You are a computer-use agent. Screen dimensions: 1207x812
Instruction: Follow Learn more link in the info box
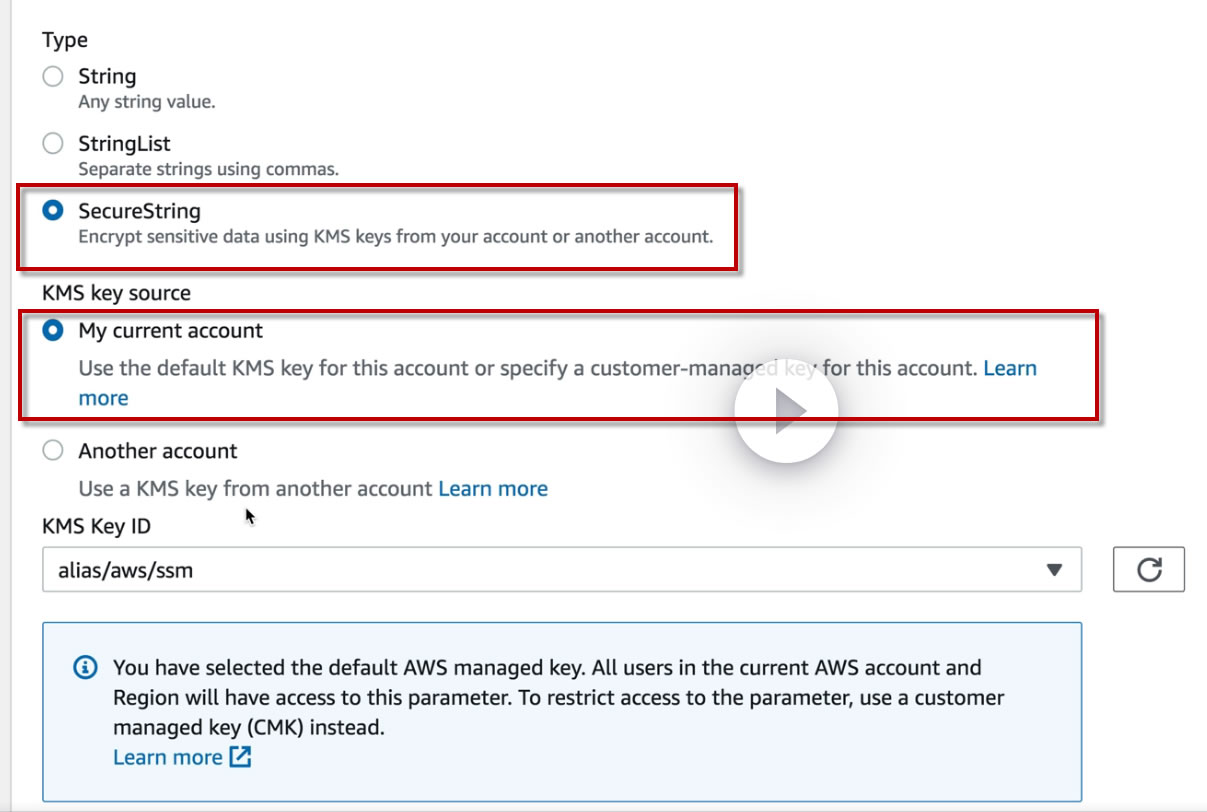tap(167, 757)
